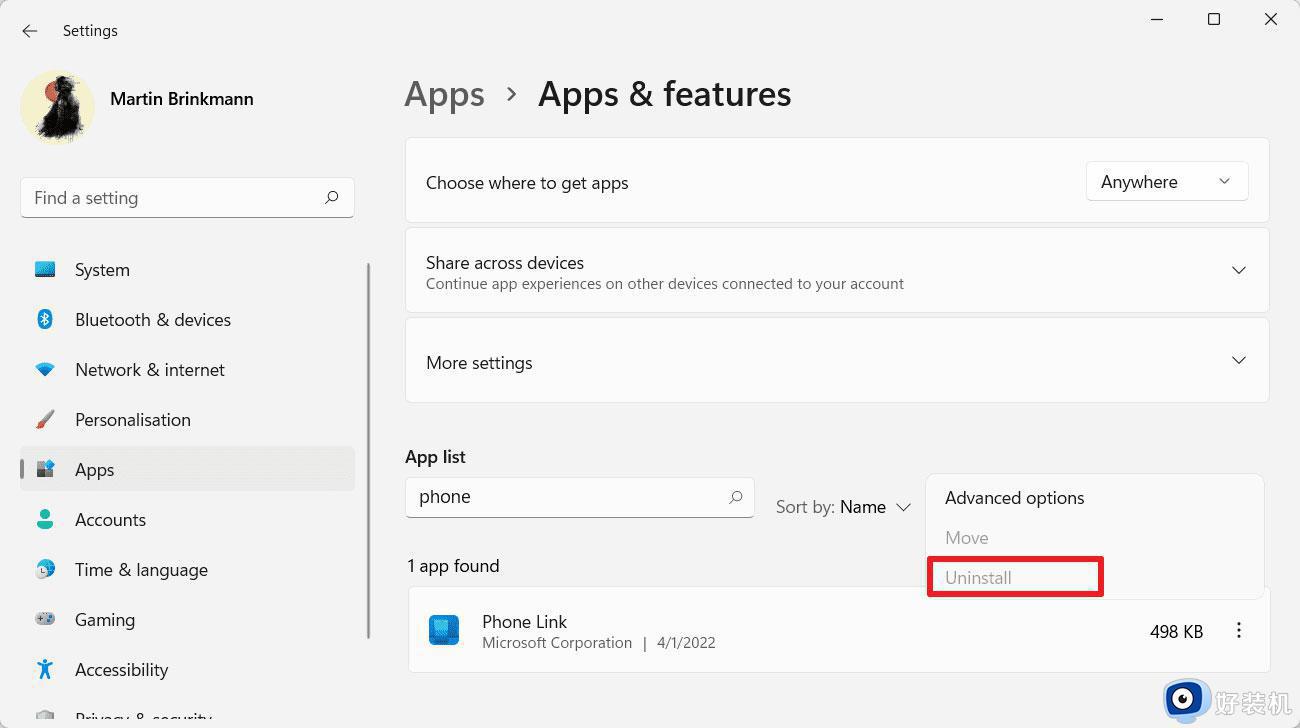Open Phone Link three-dot menu
Viewport: 1300px width, 728px height.
point(1239,631)
